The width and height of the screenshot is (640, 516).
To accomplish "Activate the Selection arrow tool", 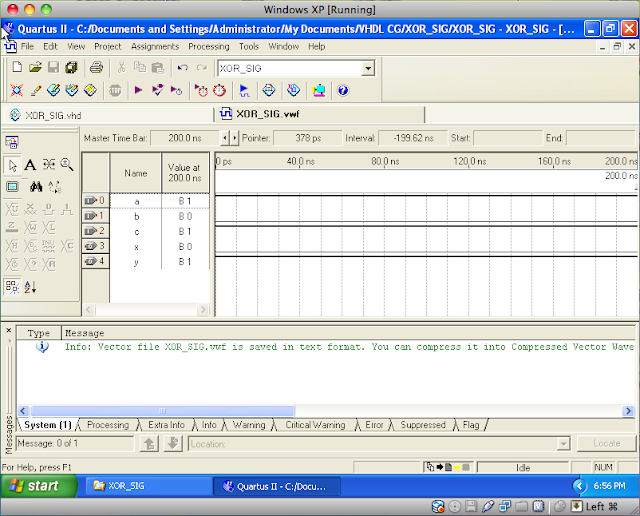I will click(12, 165).
